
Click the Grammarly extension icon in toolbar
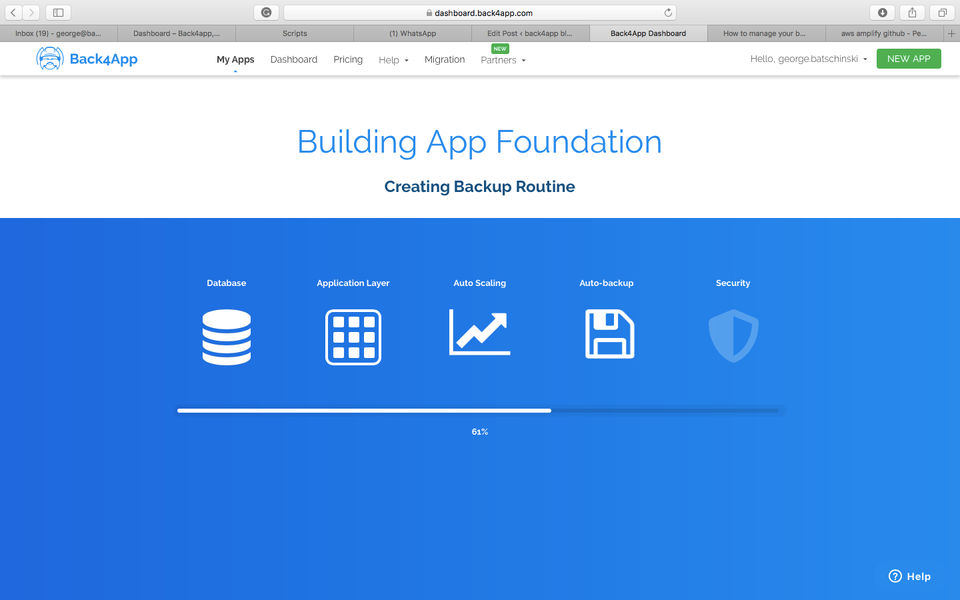(266, 12)
